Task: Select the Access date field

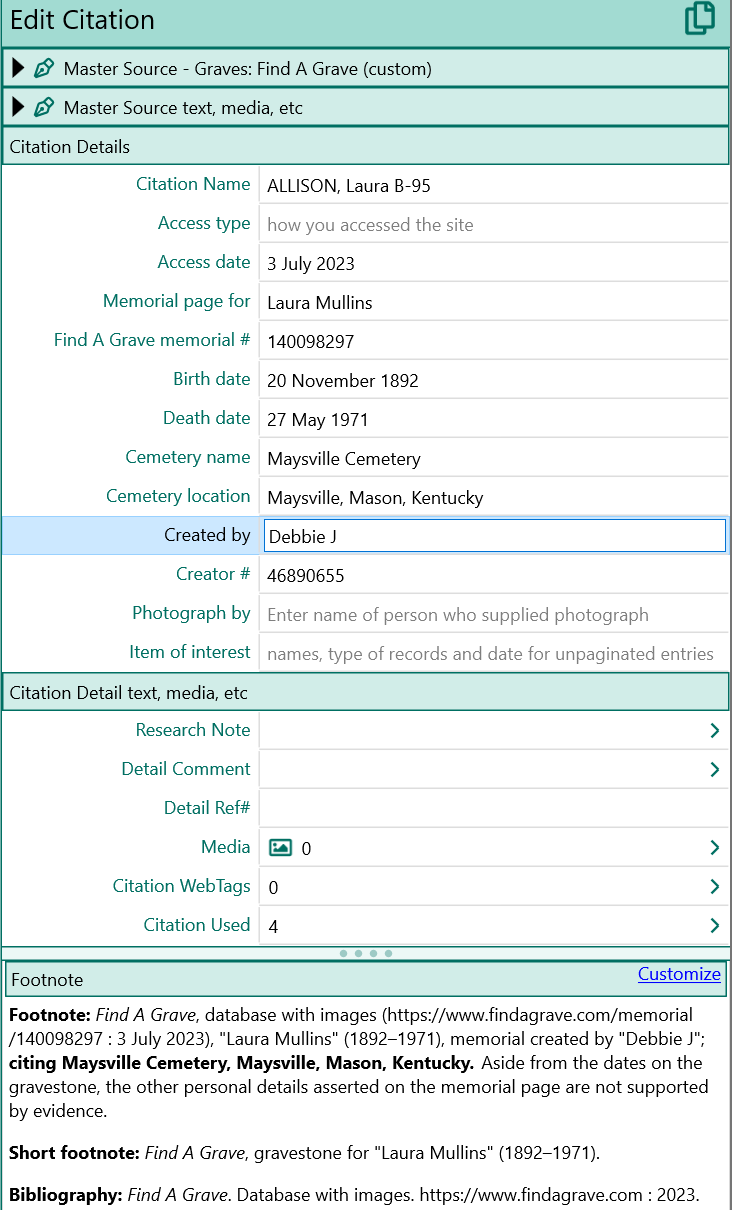Action: [493, 263]
